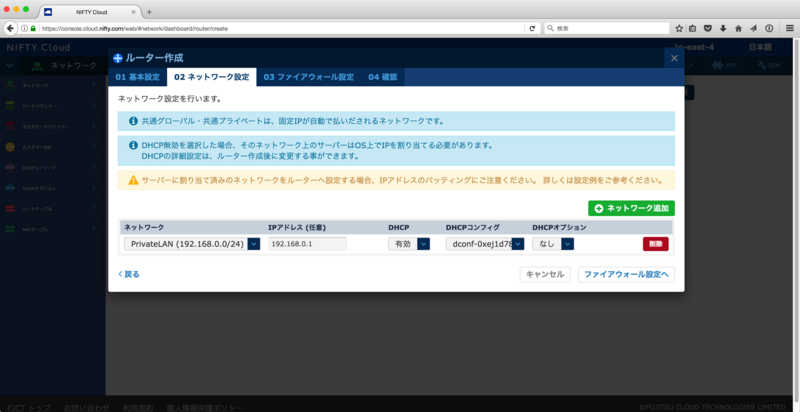Click the キャンセル button
Image resolution: width=800 pixels, height=412 pixels.
click(545, 274)
